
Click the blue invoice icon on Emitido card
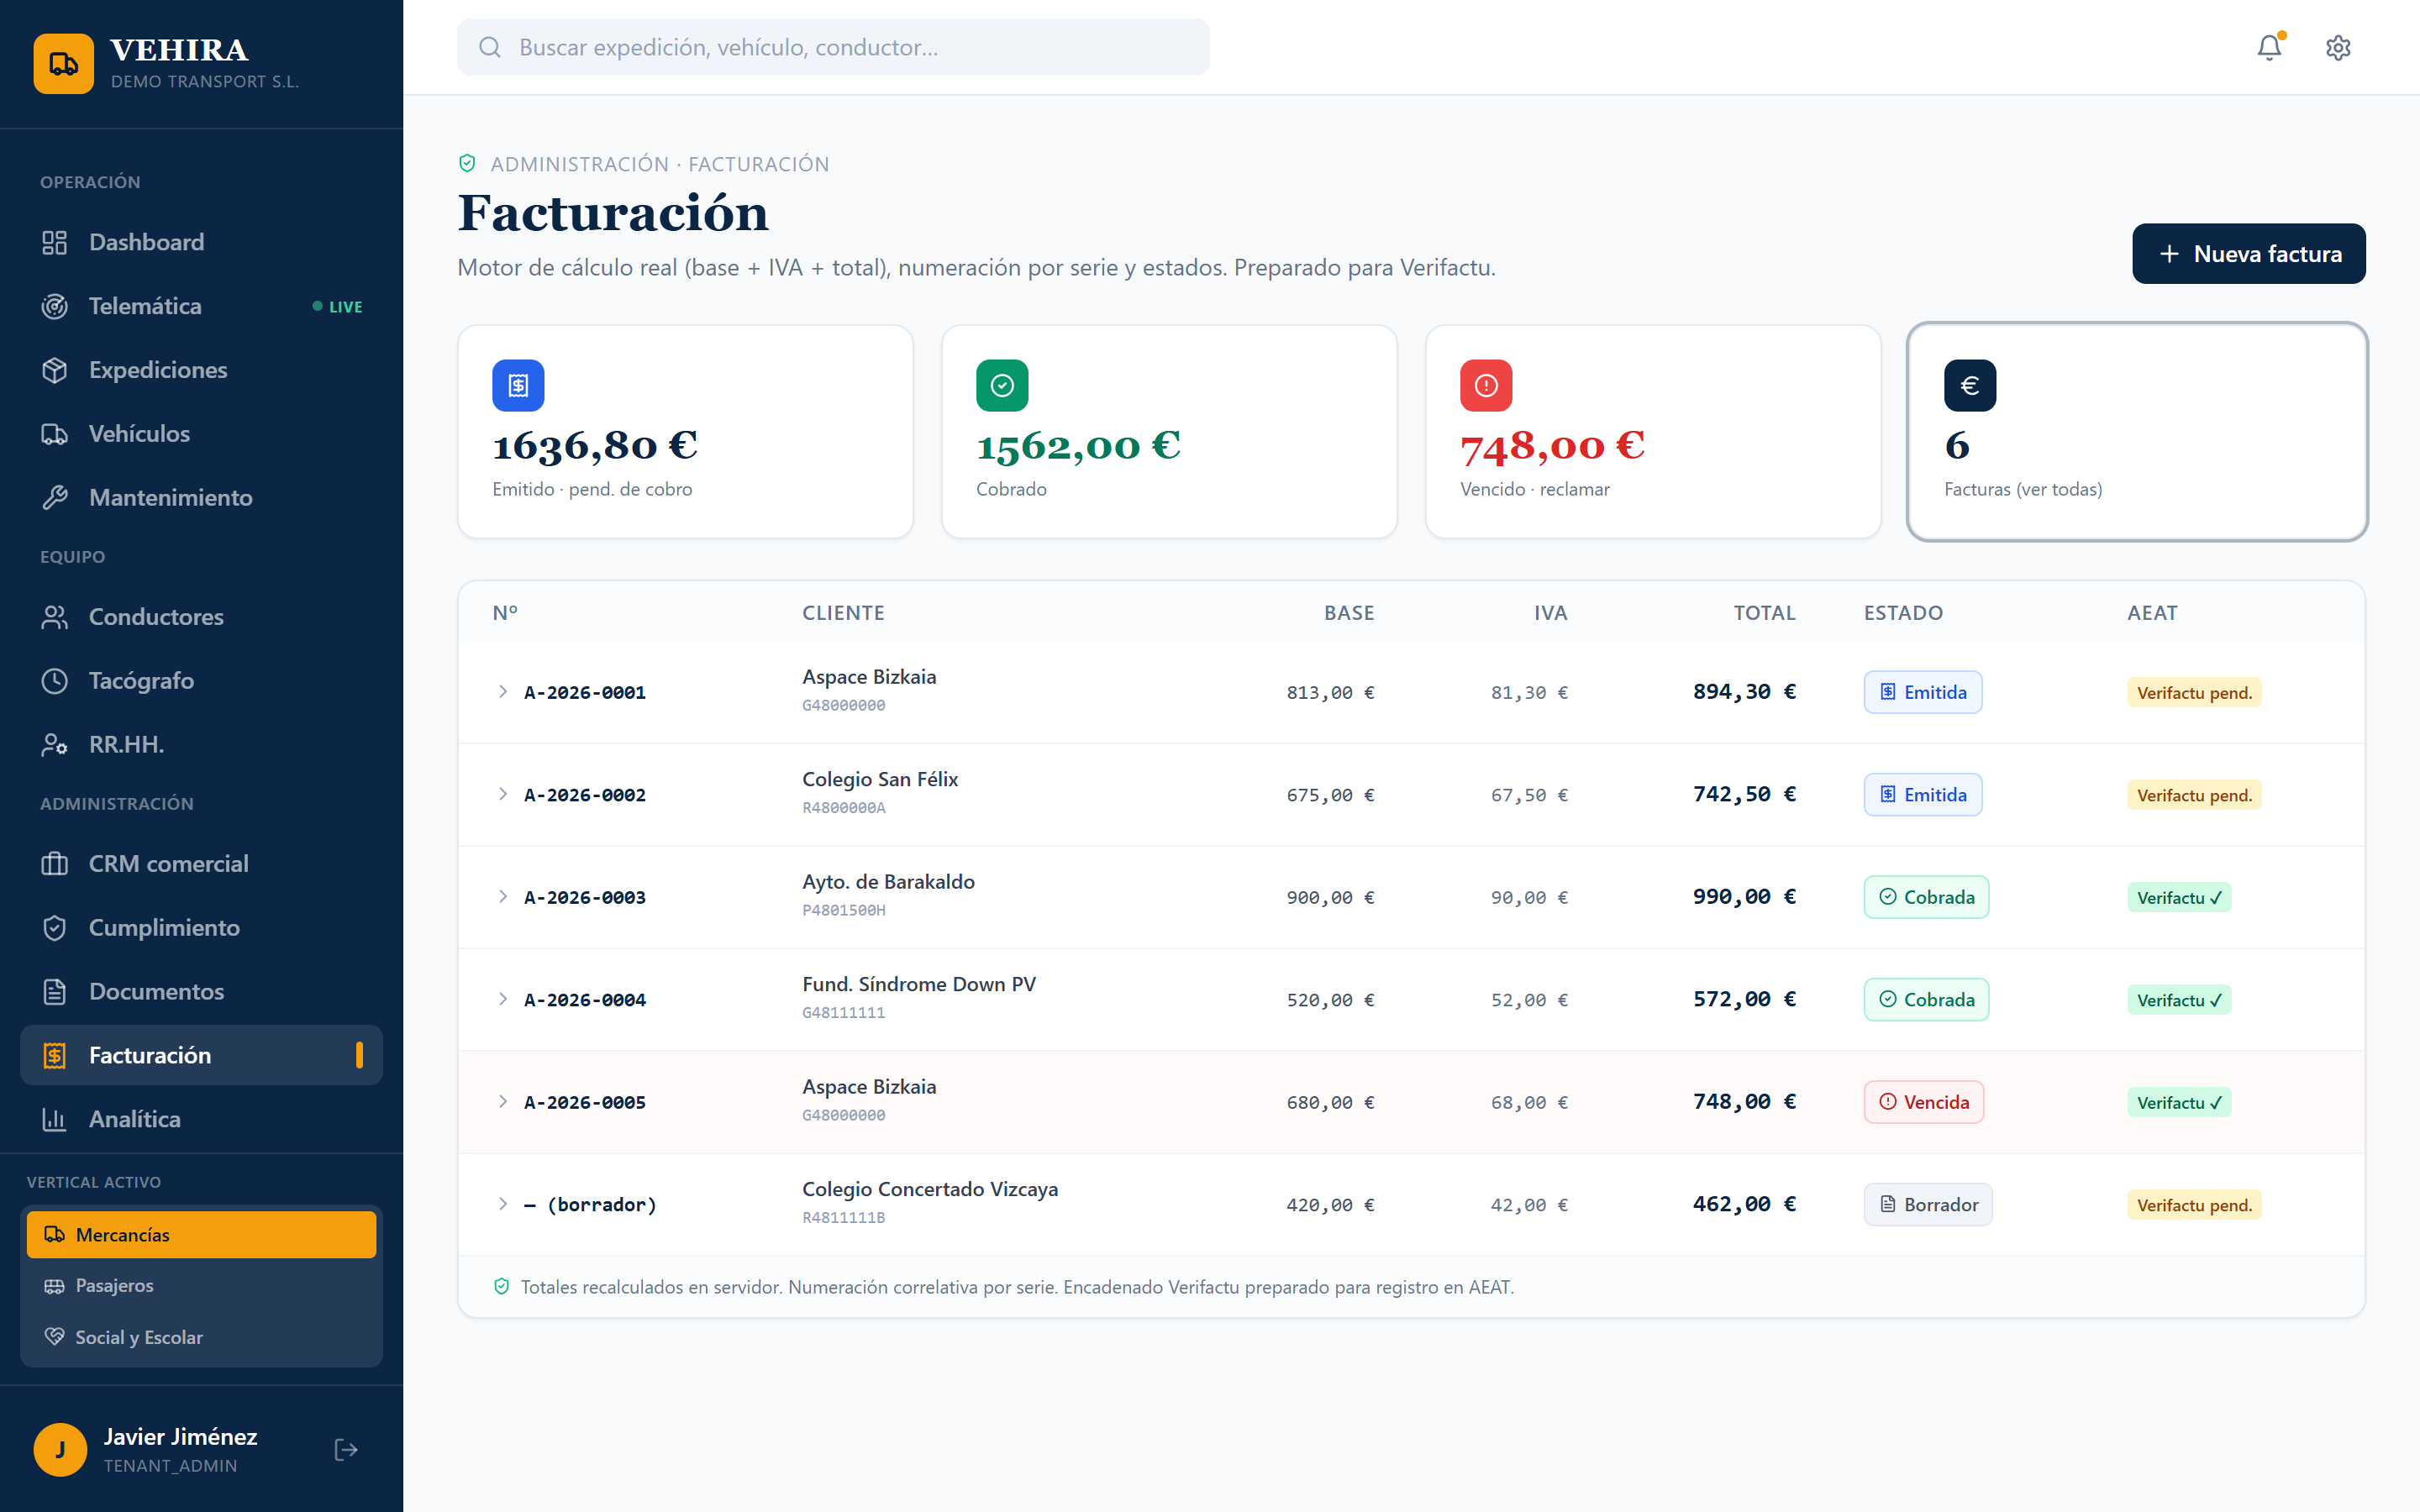pyautogui.click(x=518, y=385)
